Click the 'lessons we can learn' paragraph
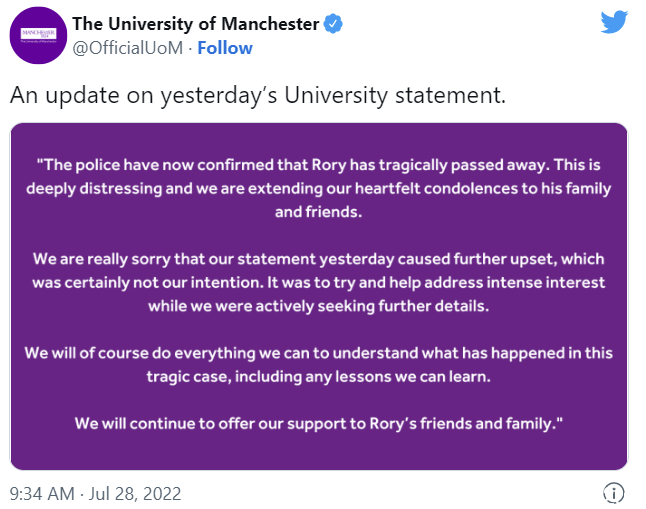The image size is (646, 509). (x=319, y=365)
